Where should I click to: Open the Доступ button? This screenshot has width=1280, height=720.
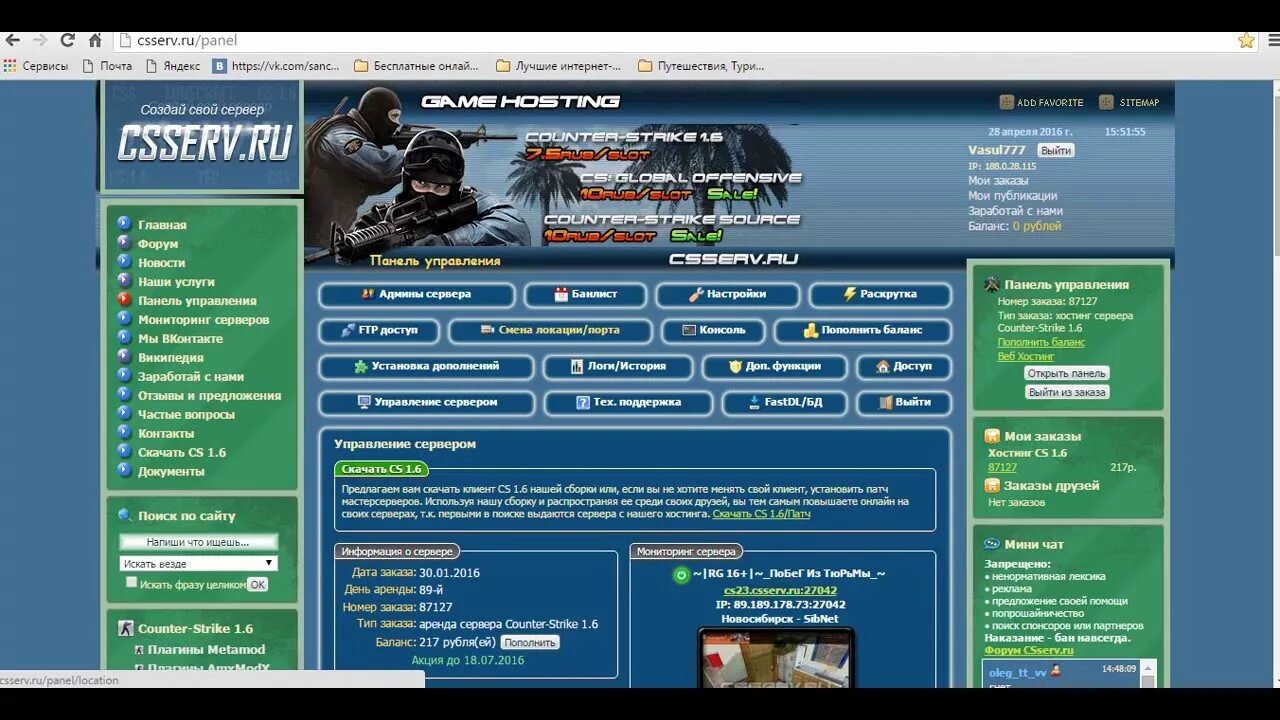(904, 367)
